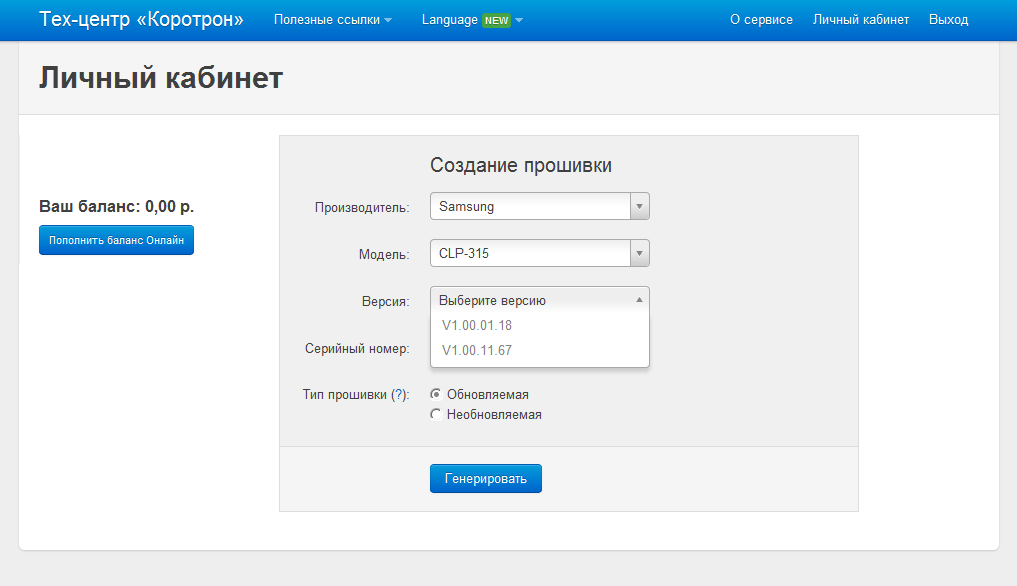Viewport: 1017px width, 586px height.
Task: Click the Производитель label
Action: 362,208
